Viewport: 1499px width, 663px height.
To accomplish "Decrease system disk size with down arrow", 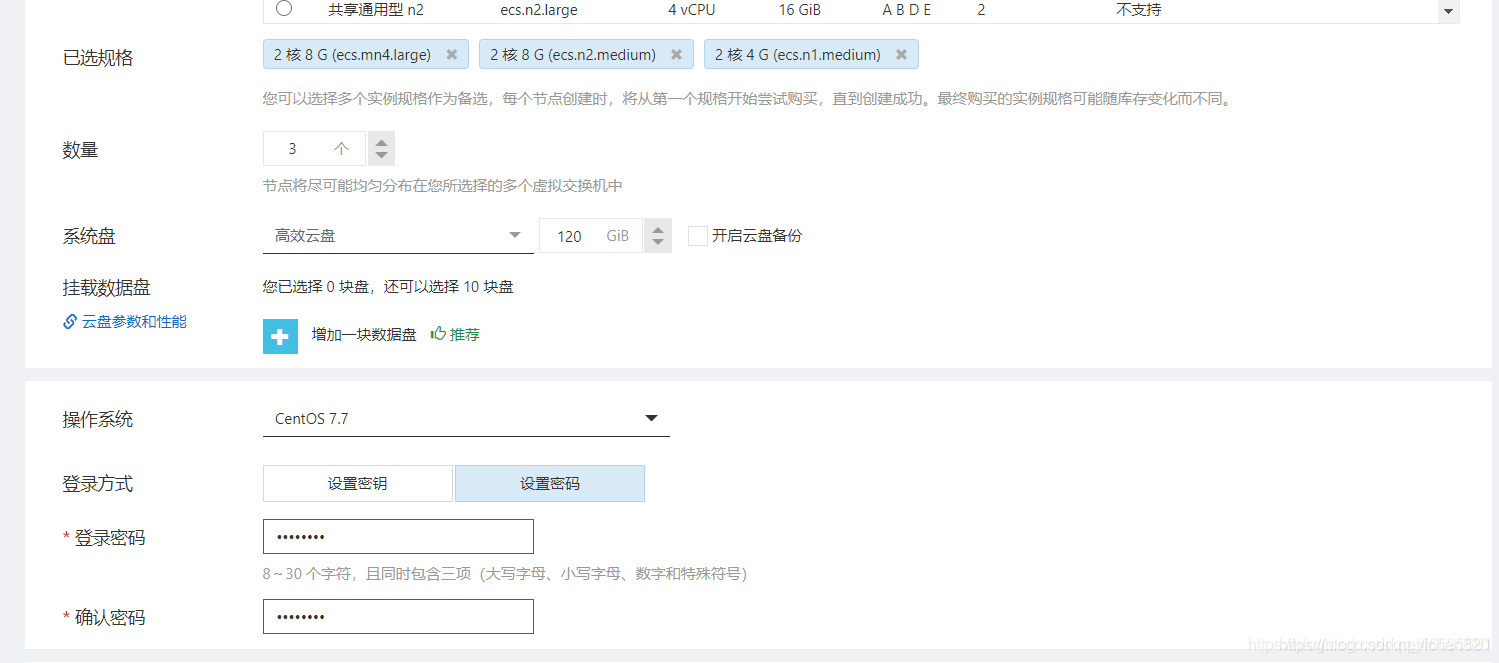I will pos(658,243).
